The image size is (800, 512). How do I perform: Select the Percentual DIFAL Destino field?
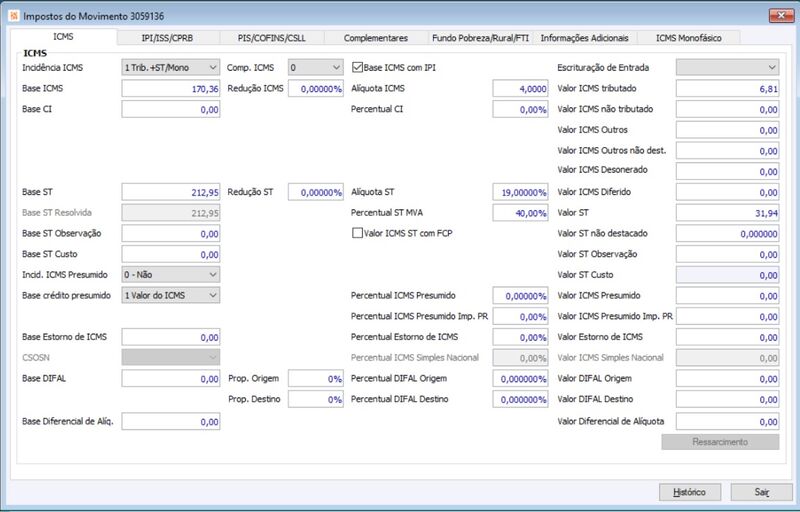point(520,399)
